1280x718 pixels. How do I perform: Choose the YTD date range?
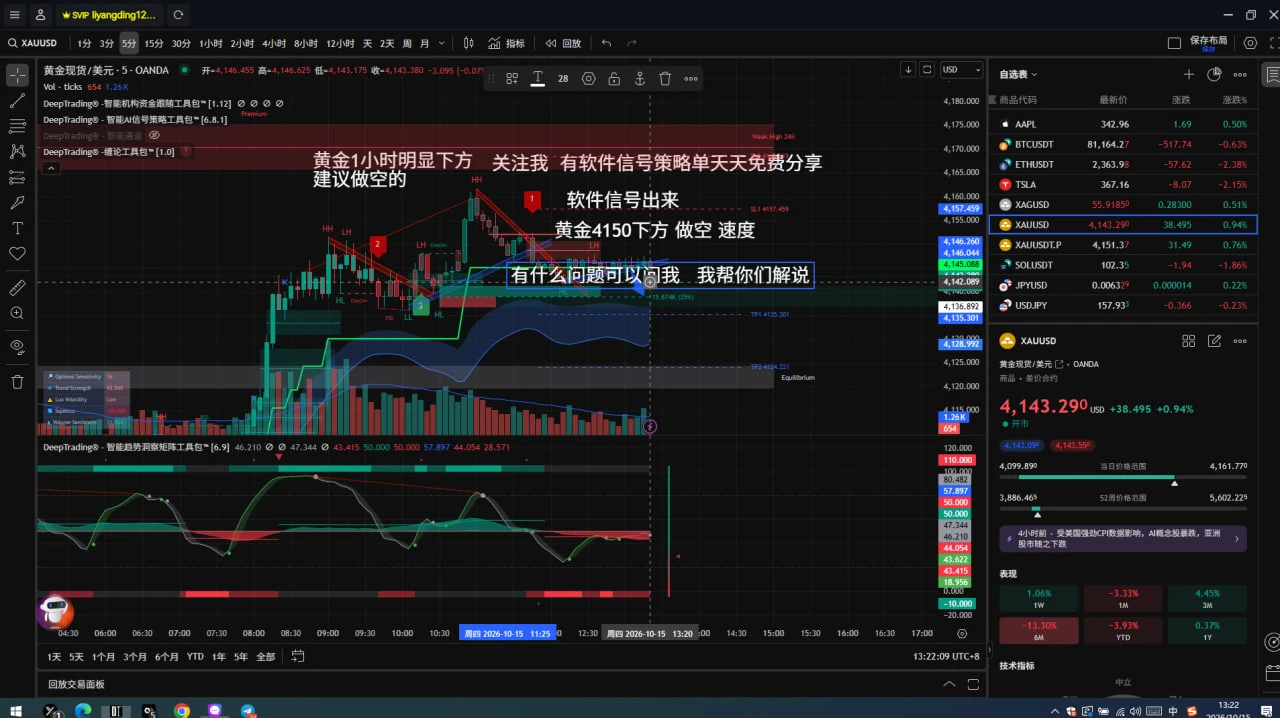tap(195, 657)
